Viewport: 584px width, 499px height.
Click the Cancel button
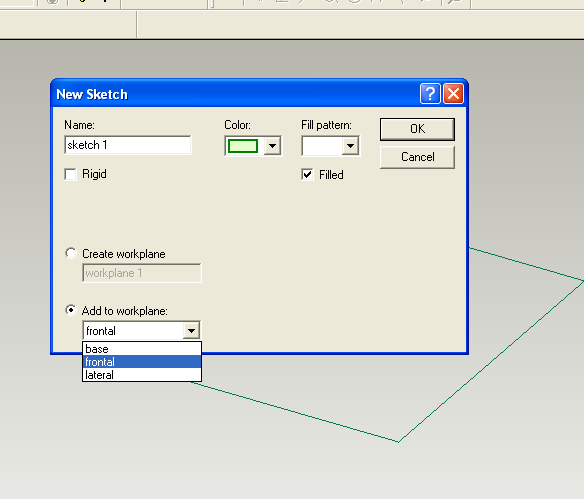pos(417,157)
